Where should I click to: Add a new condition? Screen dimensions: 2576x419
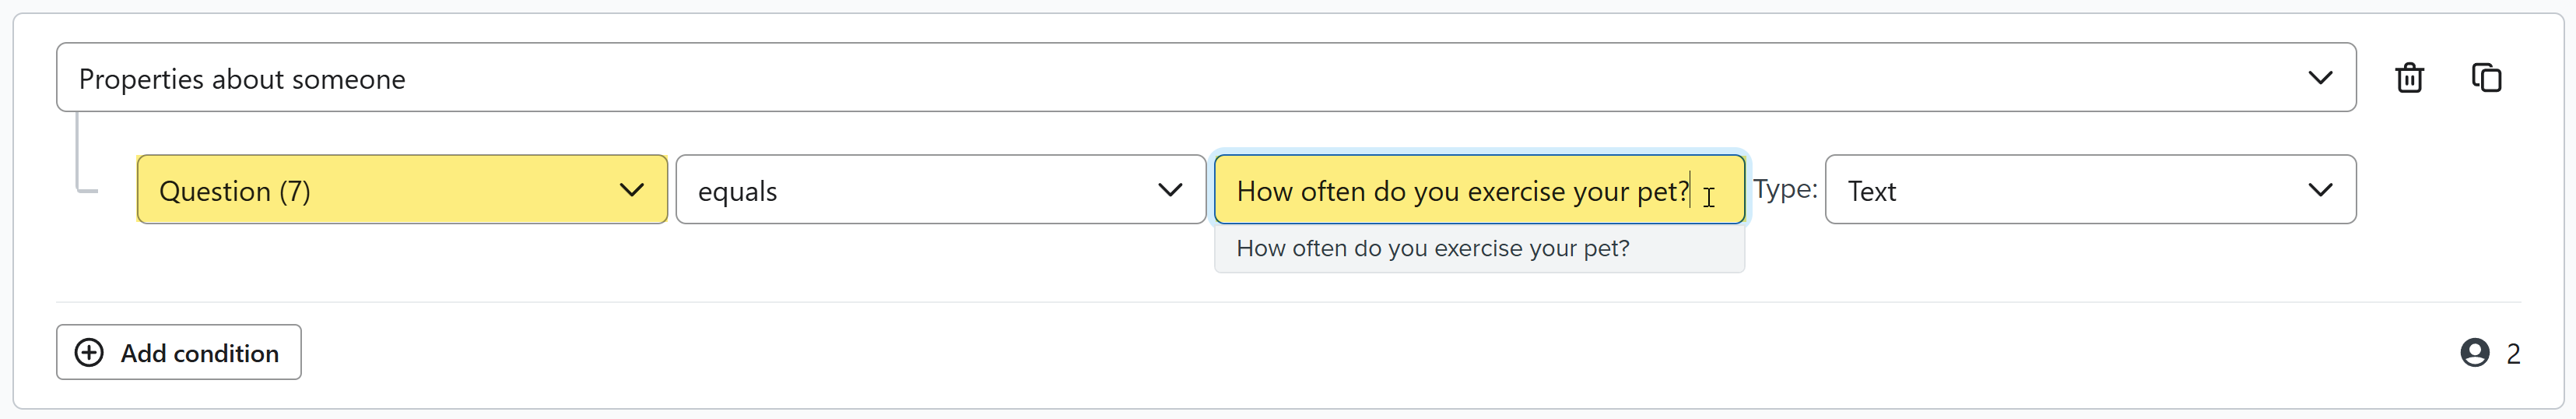[x=179, y=352]
